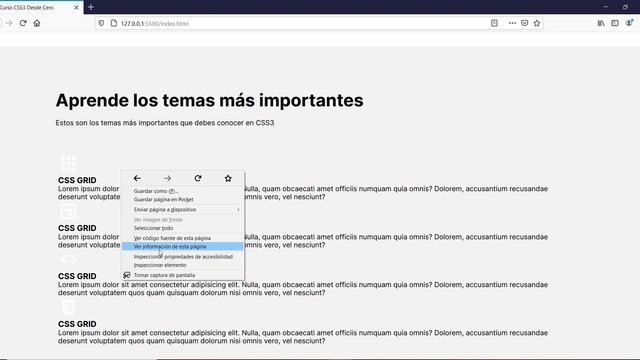Viewport: 640px width, 360px height.
Task: Bookmark page via context menu star icon
Action: [x=228, y=178]
